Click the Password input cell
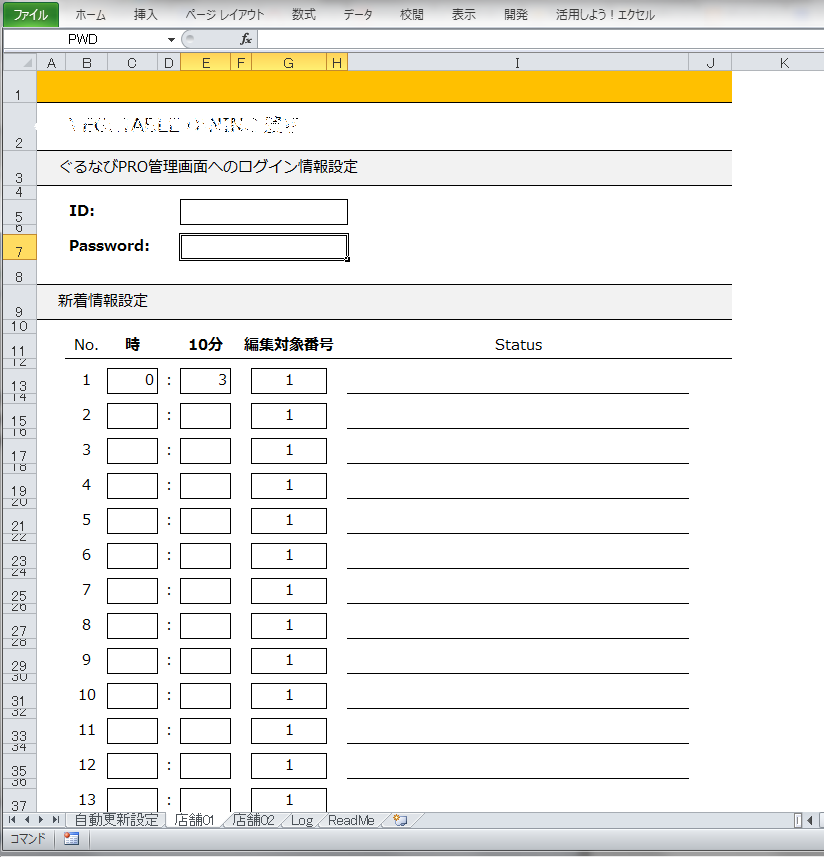Screen dimensions: 824x857 pos(264,247)
